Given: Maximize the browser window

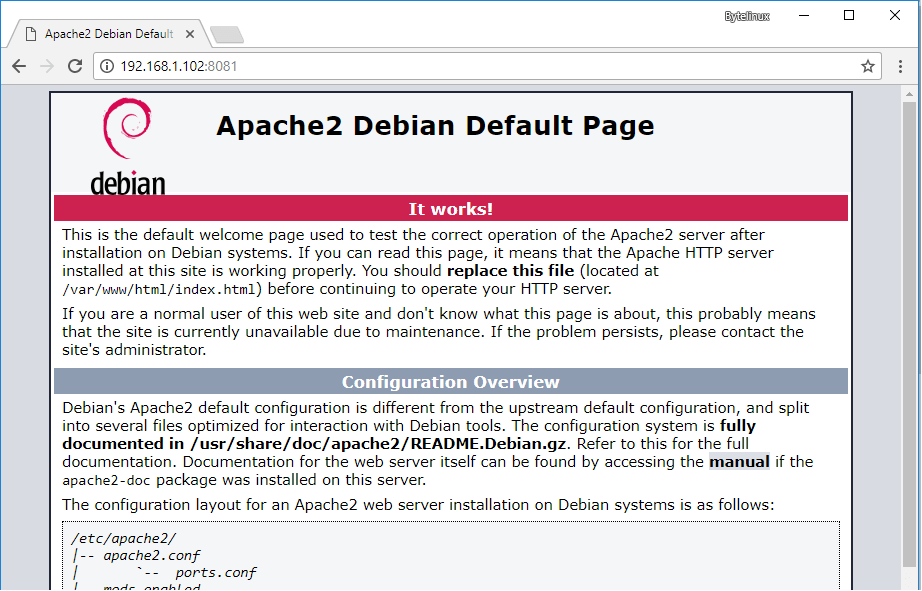Looking at the screenshot, I should click(x=849, y=16).
